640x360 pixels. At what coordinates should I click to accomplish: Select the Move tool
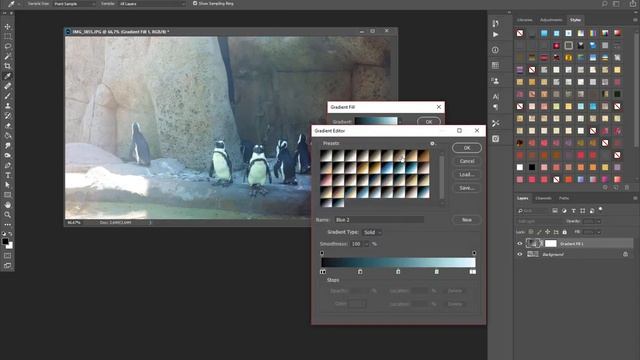7,27
